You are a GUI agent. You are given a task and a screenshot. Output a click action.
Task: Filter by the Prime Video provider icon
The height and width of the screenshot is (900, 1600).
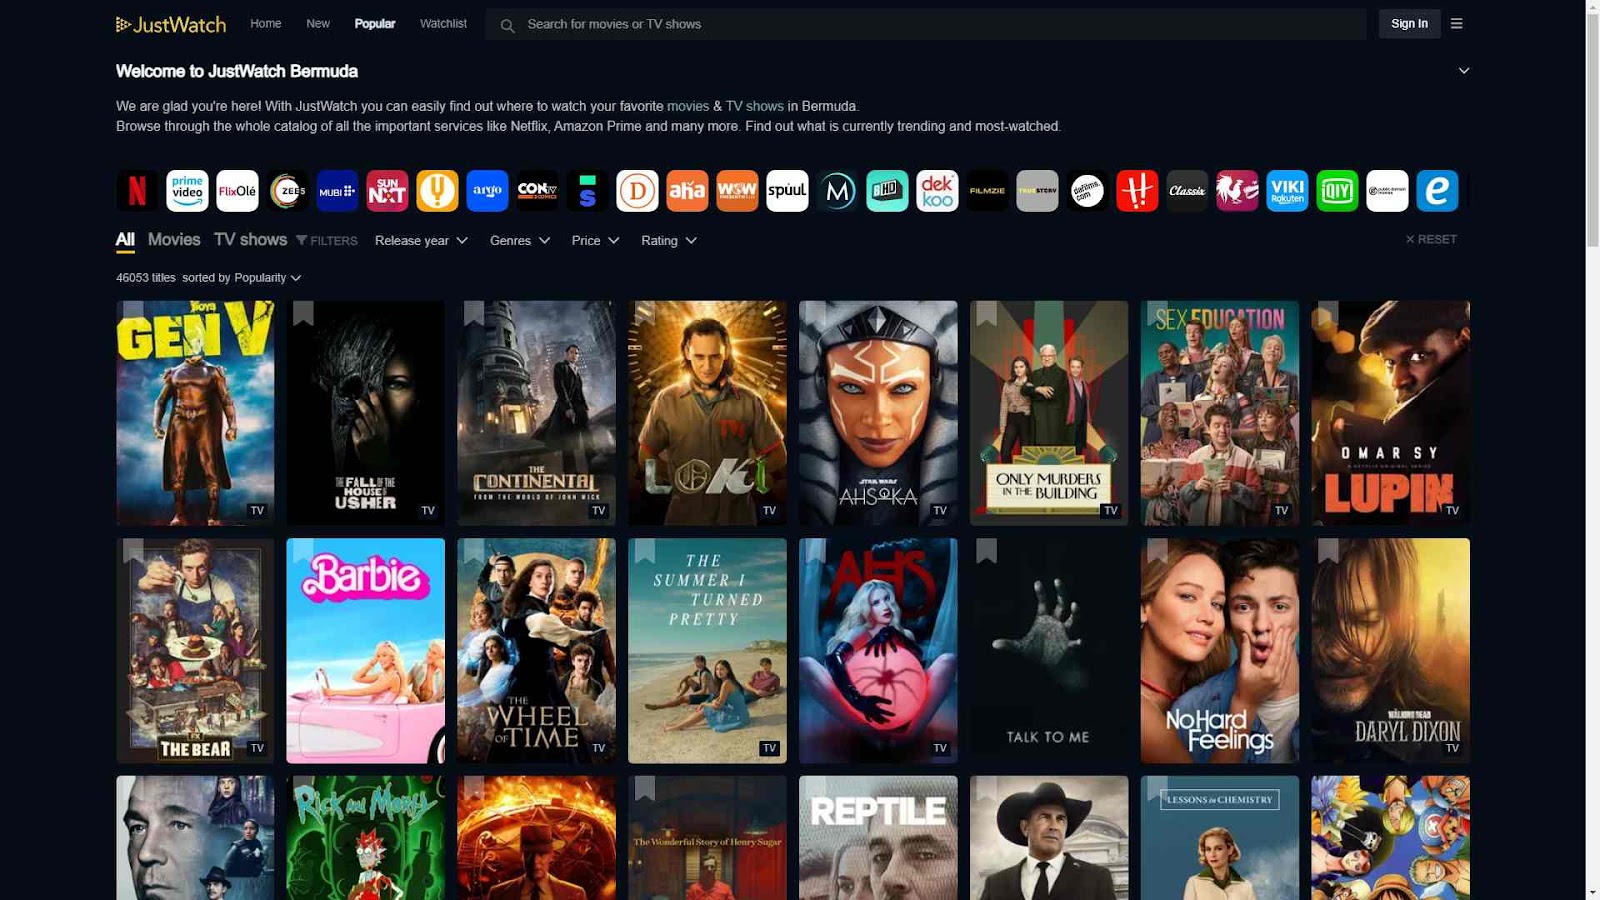pyautogui.click(x=187, y=191)
